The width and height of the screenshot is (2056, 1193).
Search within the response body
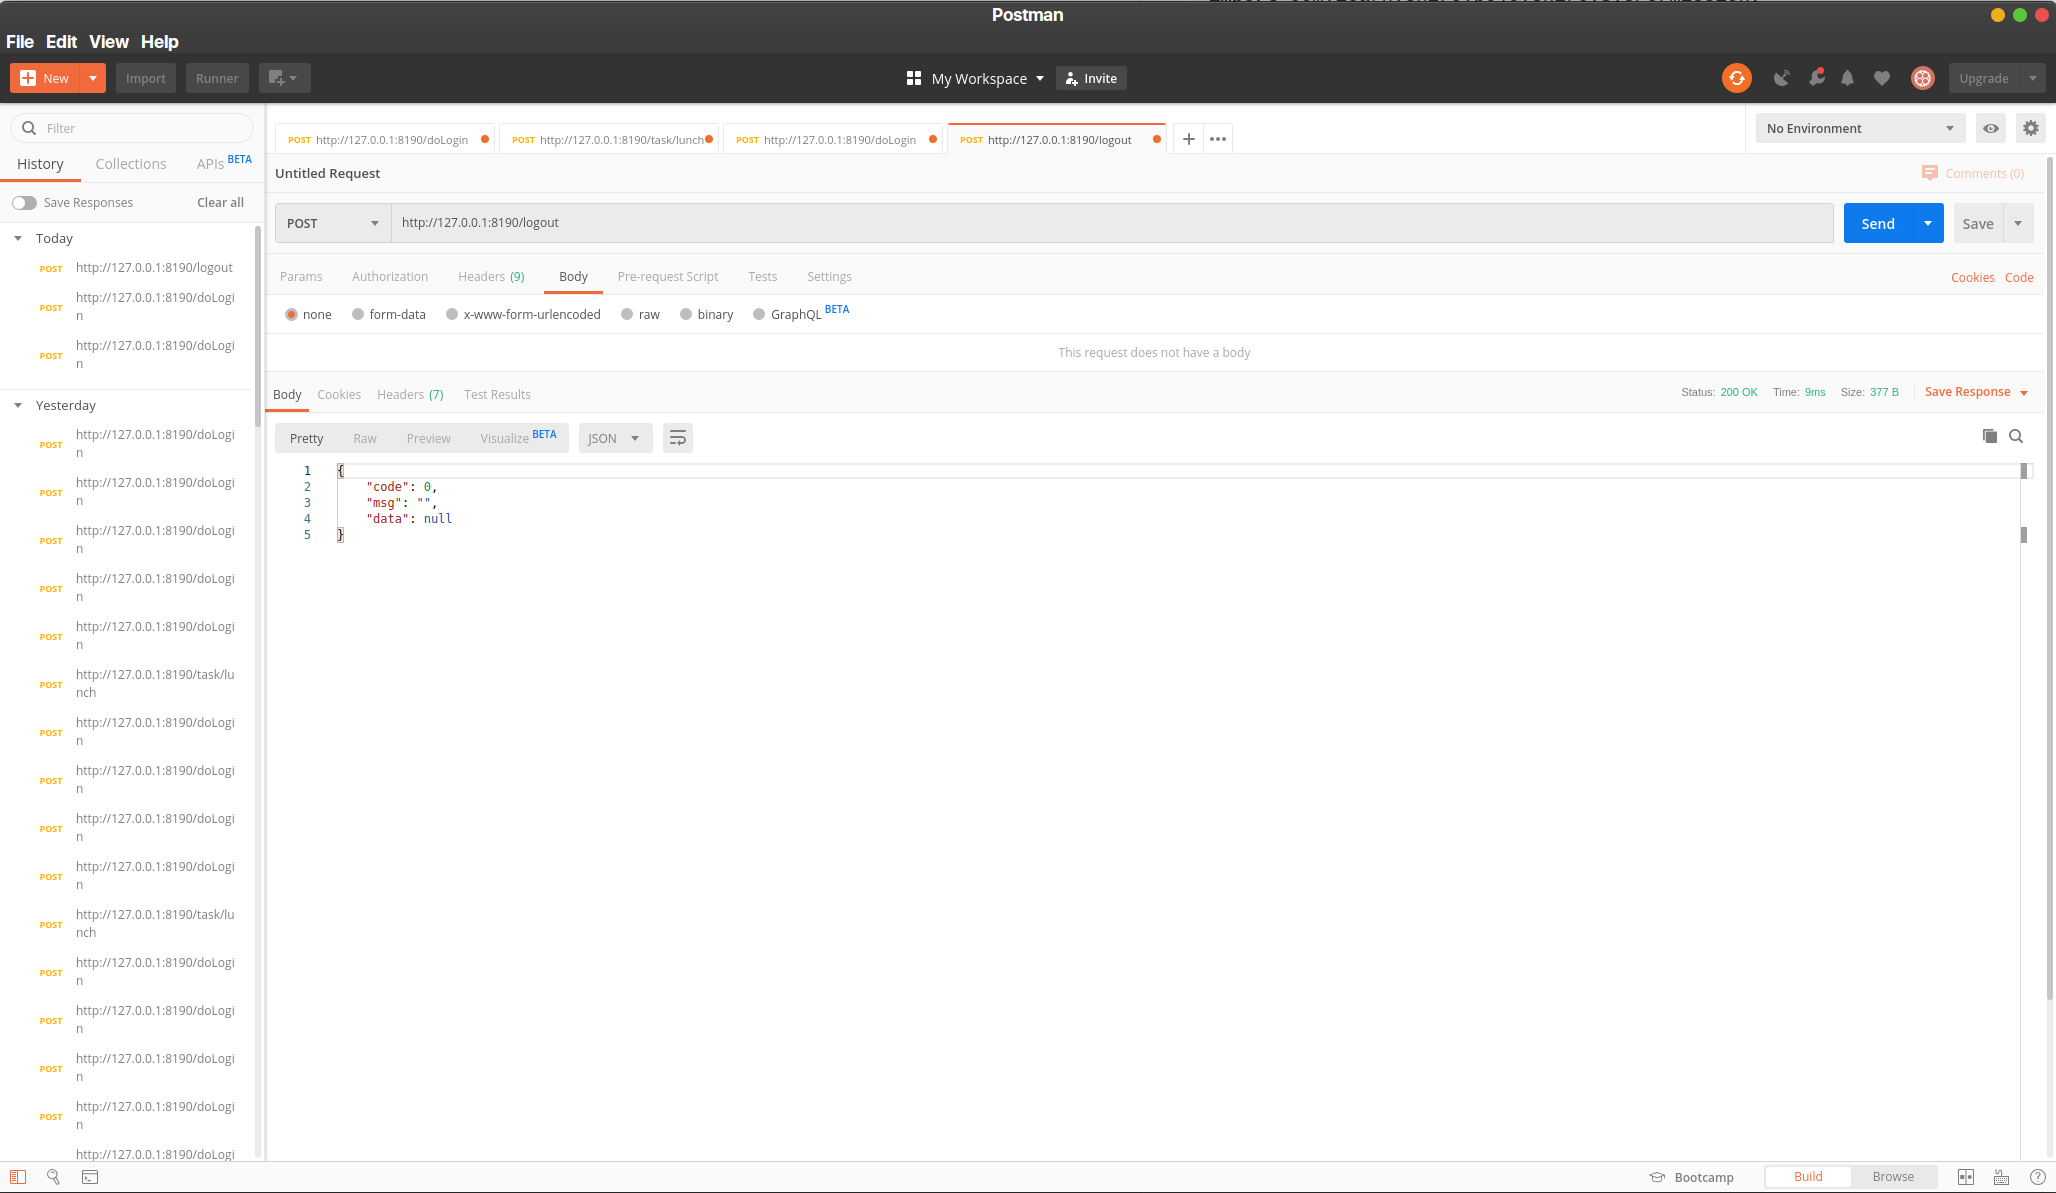[2016, 436]
